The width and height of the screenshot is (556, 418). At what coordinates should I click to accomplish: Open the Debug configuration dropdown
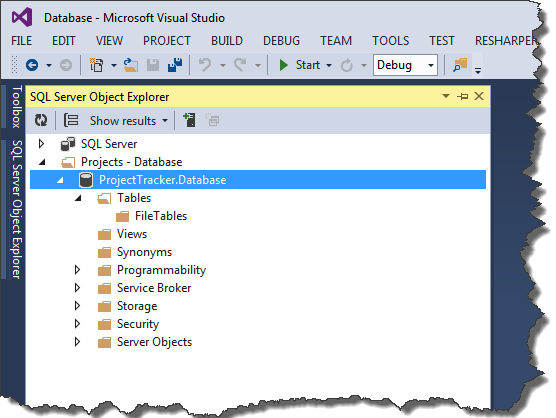(x=405, y=65)
